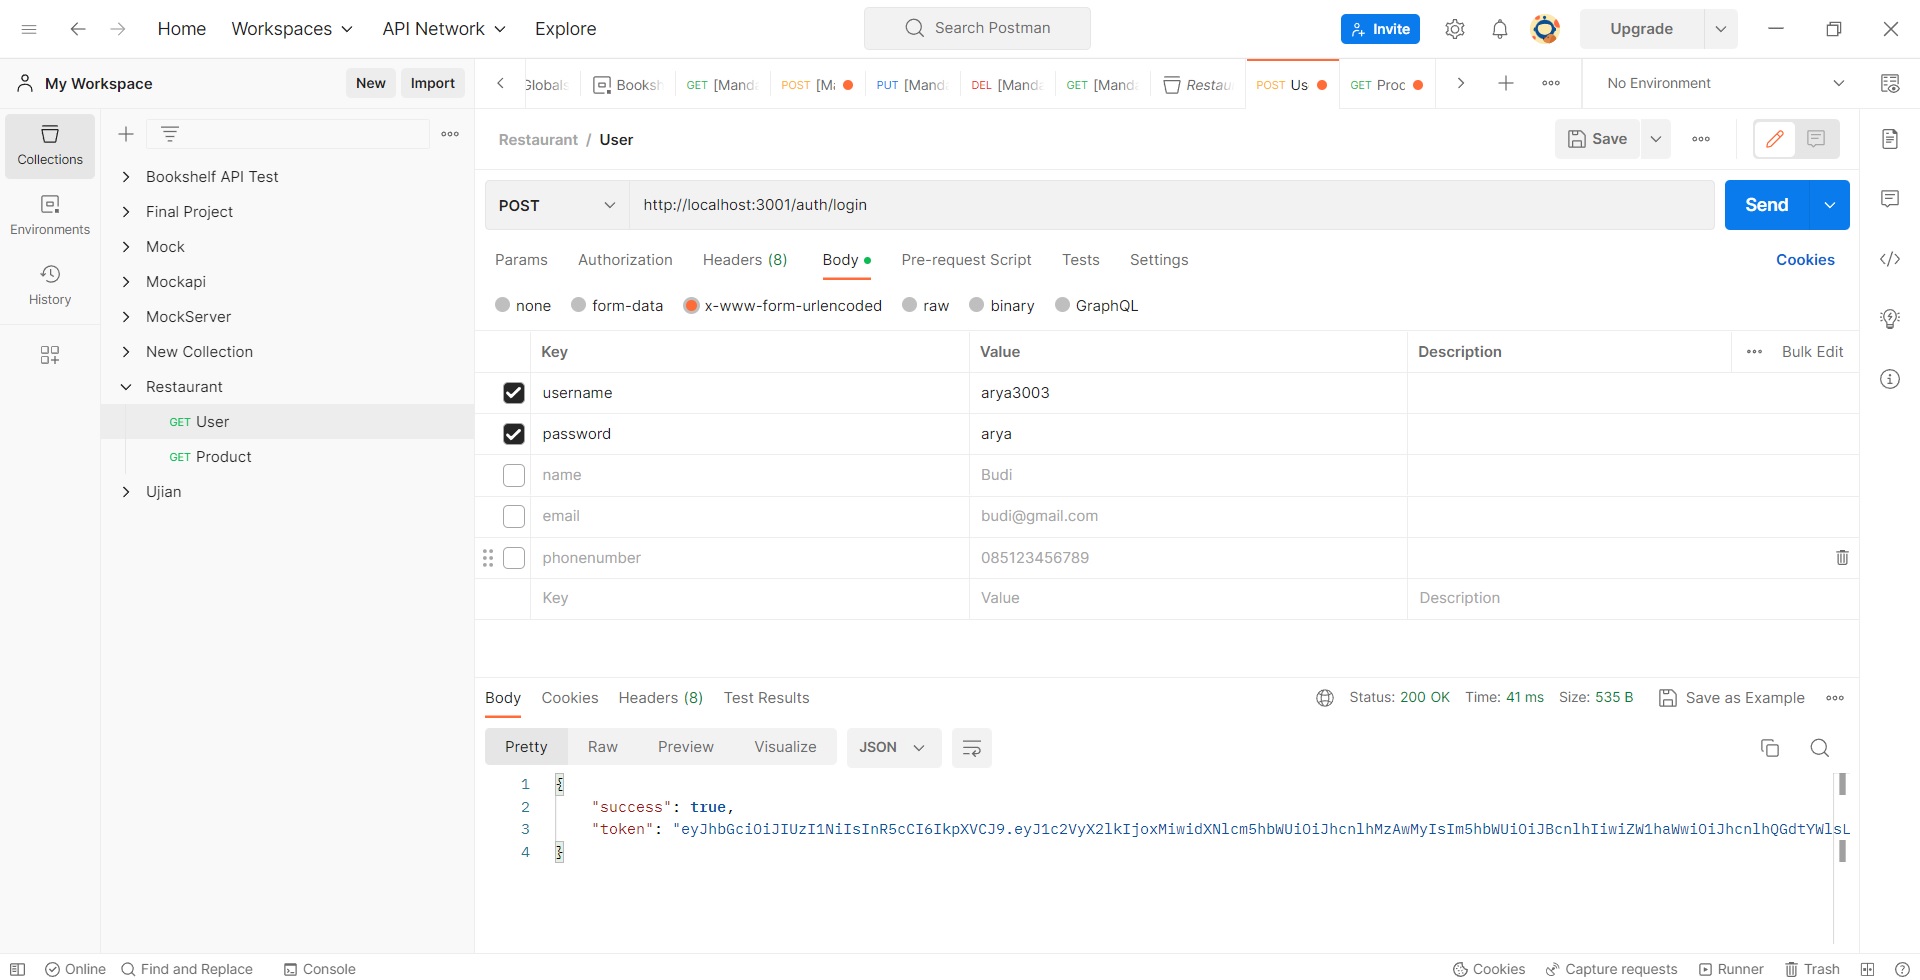
Task: Click Bulk Edit
Action: tap(1812, 352)
